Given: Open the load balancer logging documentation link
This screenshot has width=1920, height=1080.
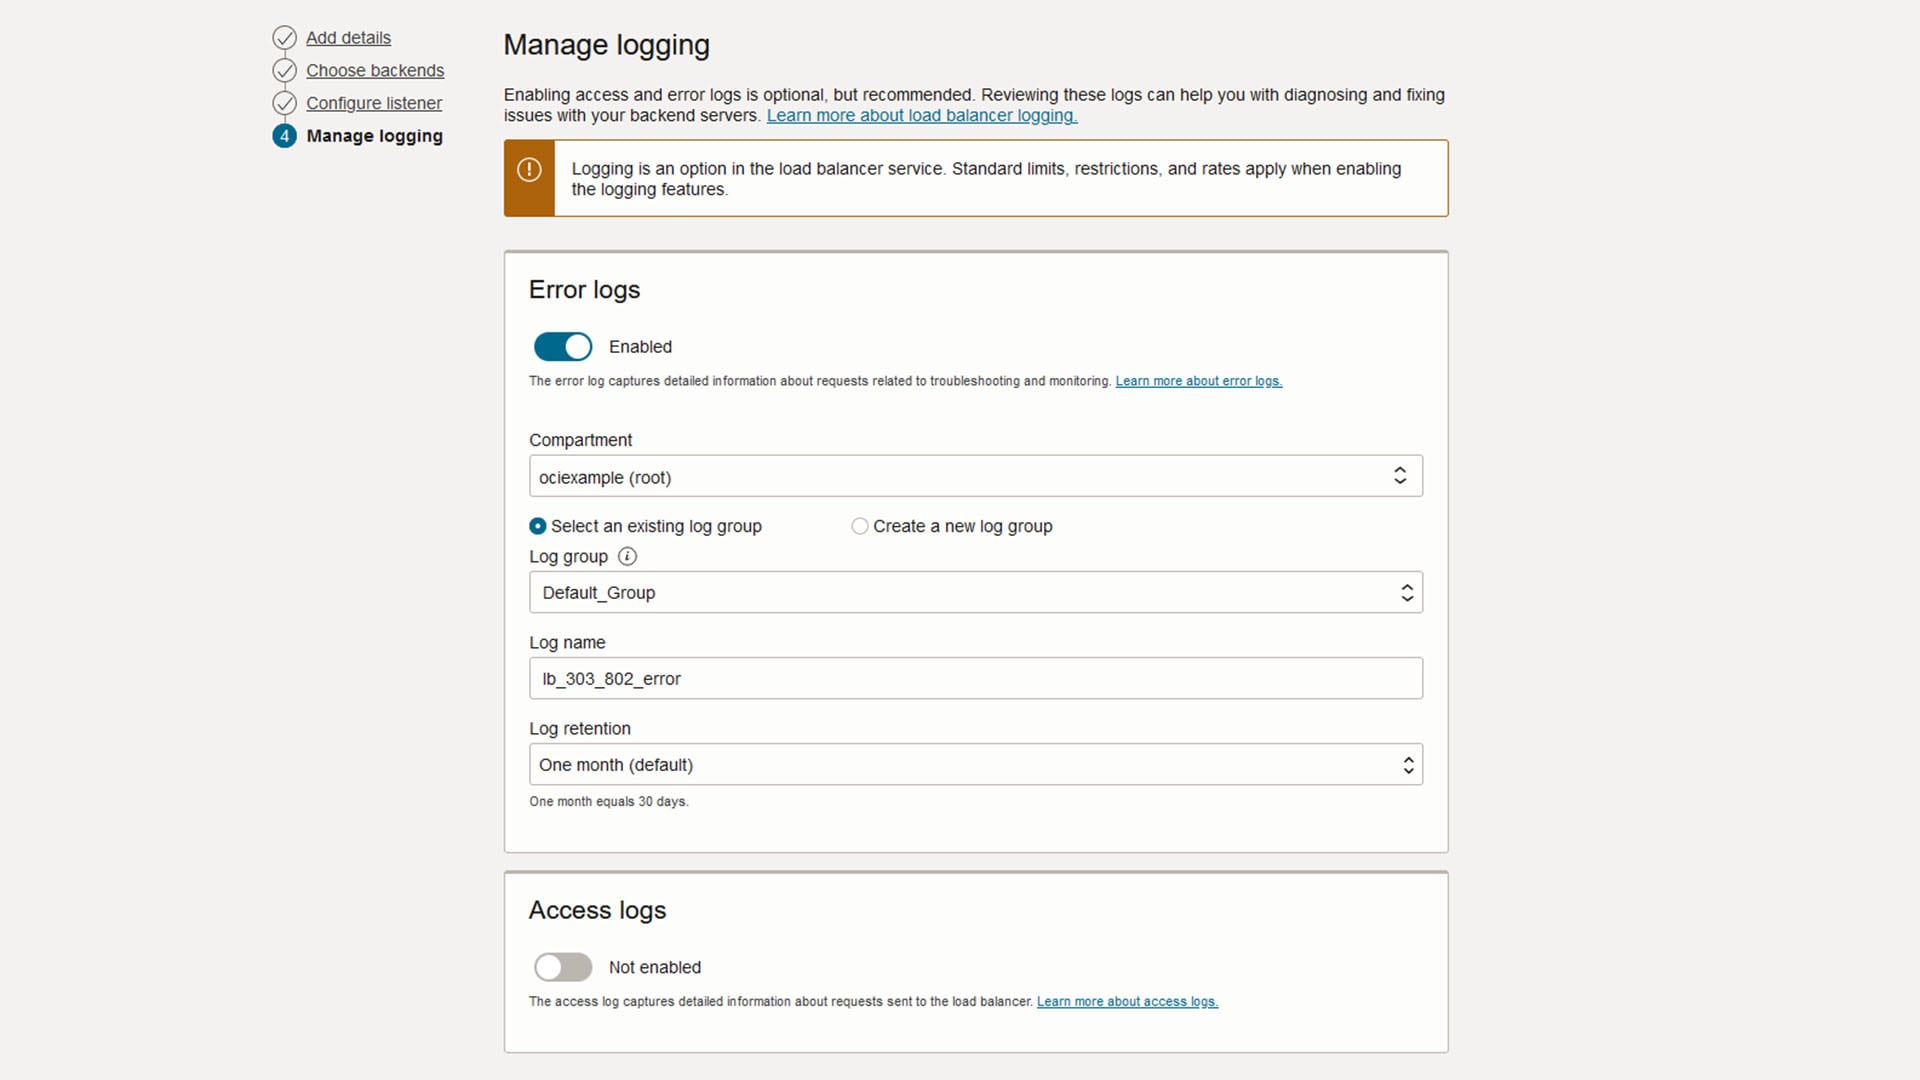Looking at the screenshot, I should pos(921,115).
